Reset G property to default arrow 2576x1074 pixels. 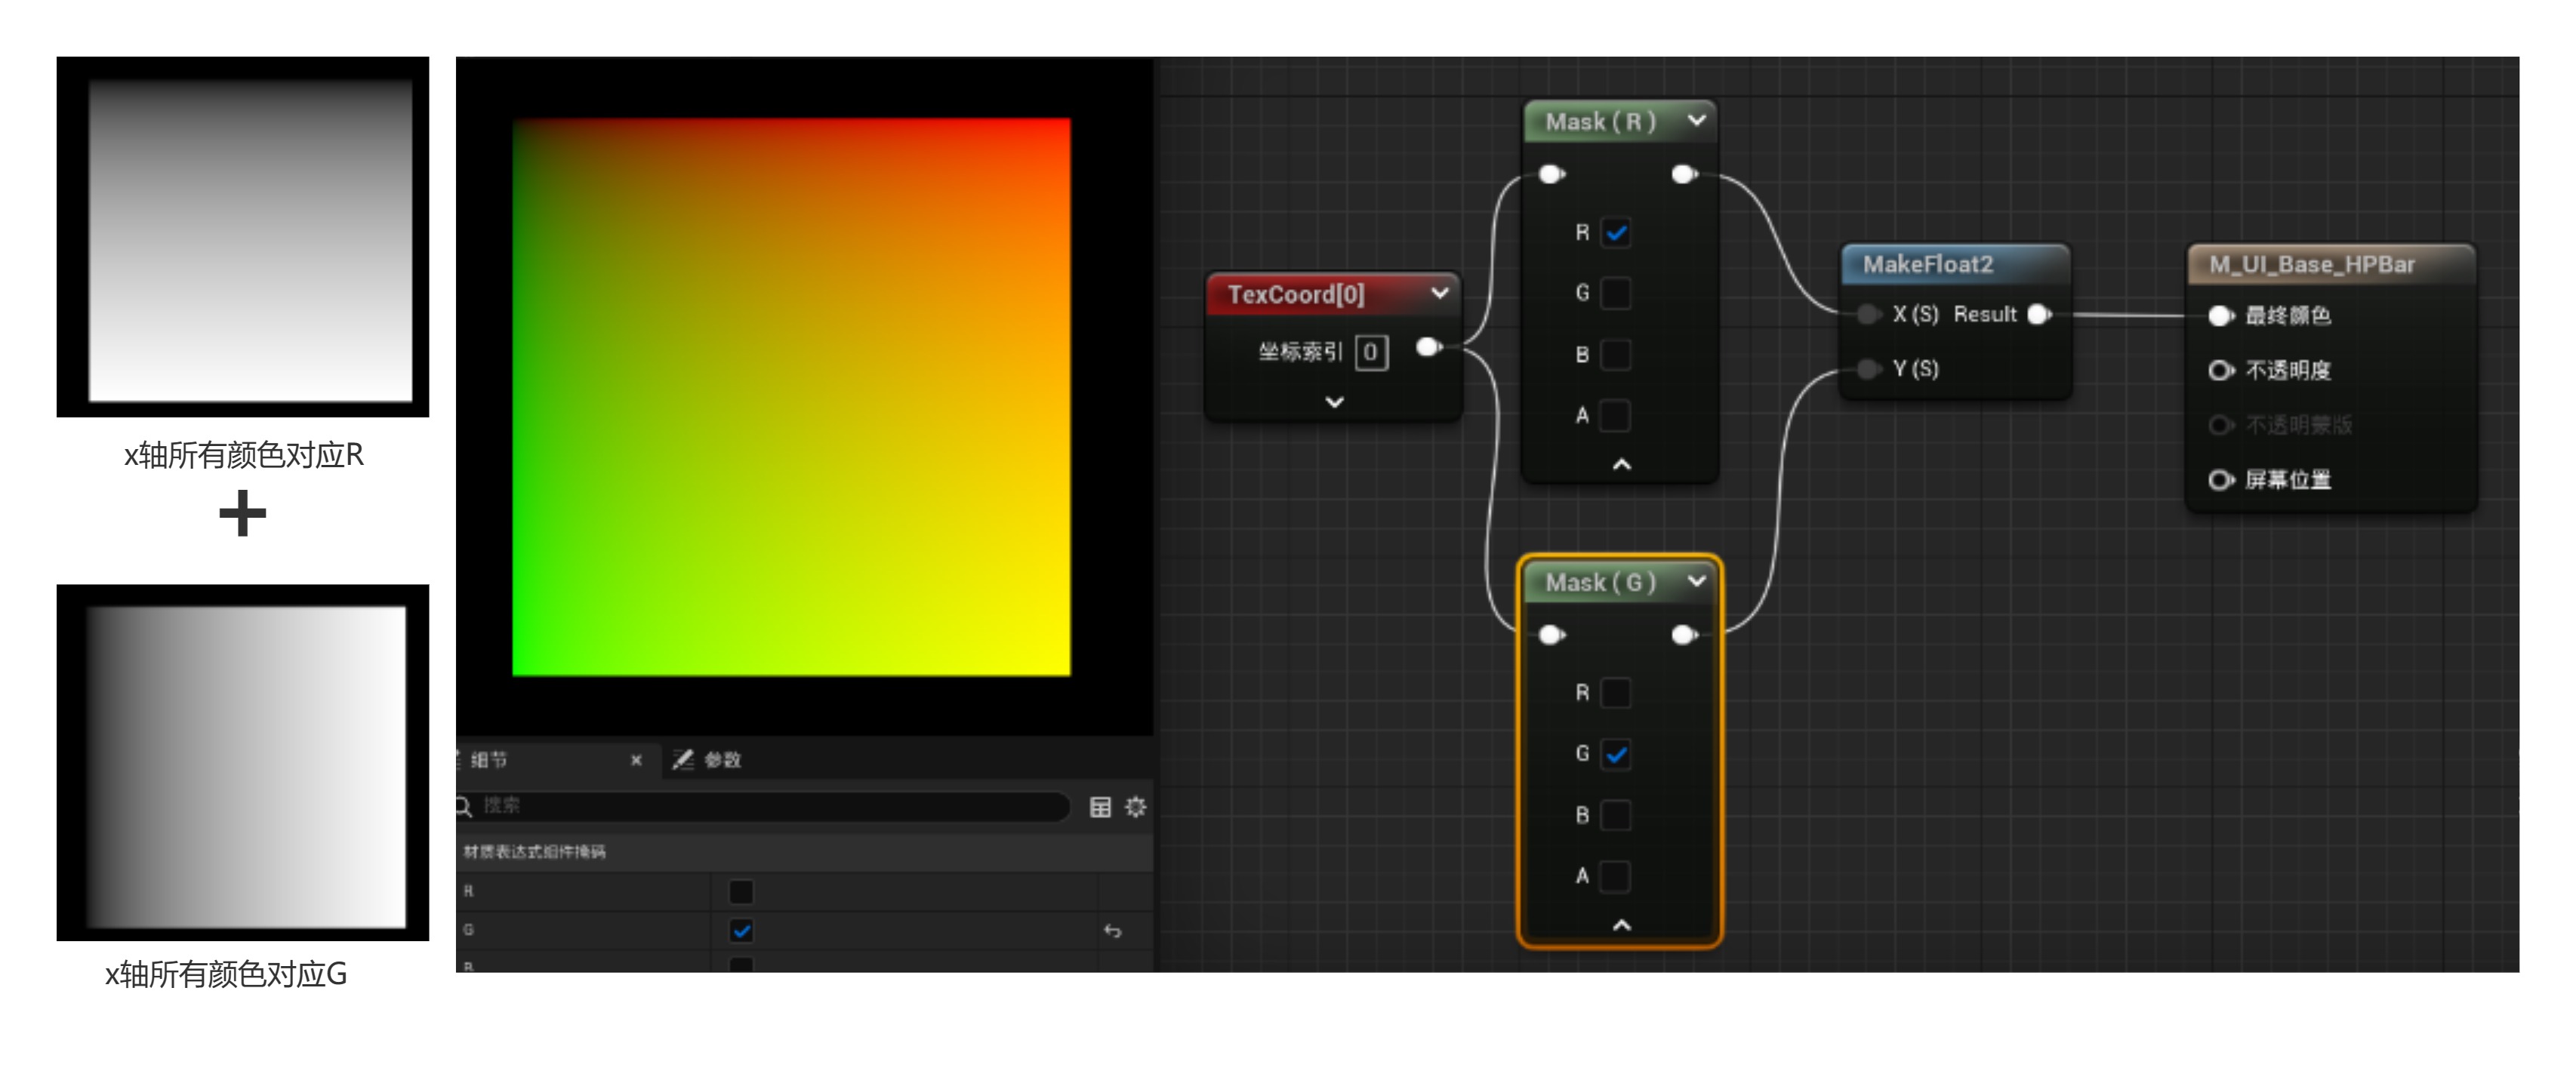tap(1112, 931)
